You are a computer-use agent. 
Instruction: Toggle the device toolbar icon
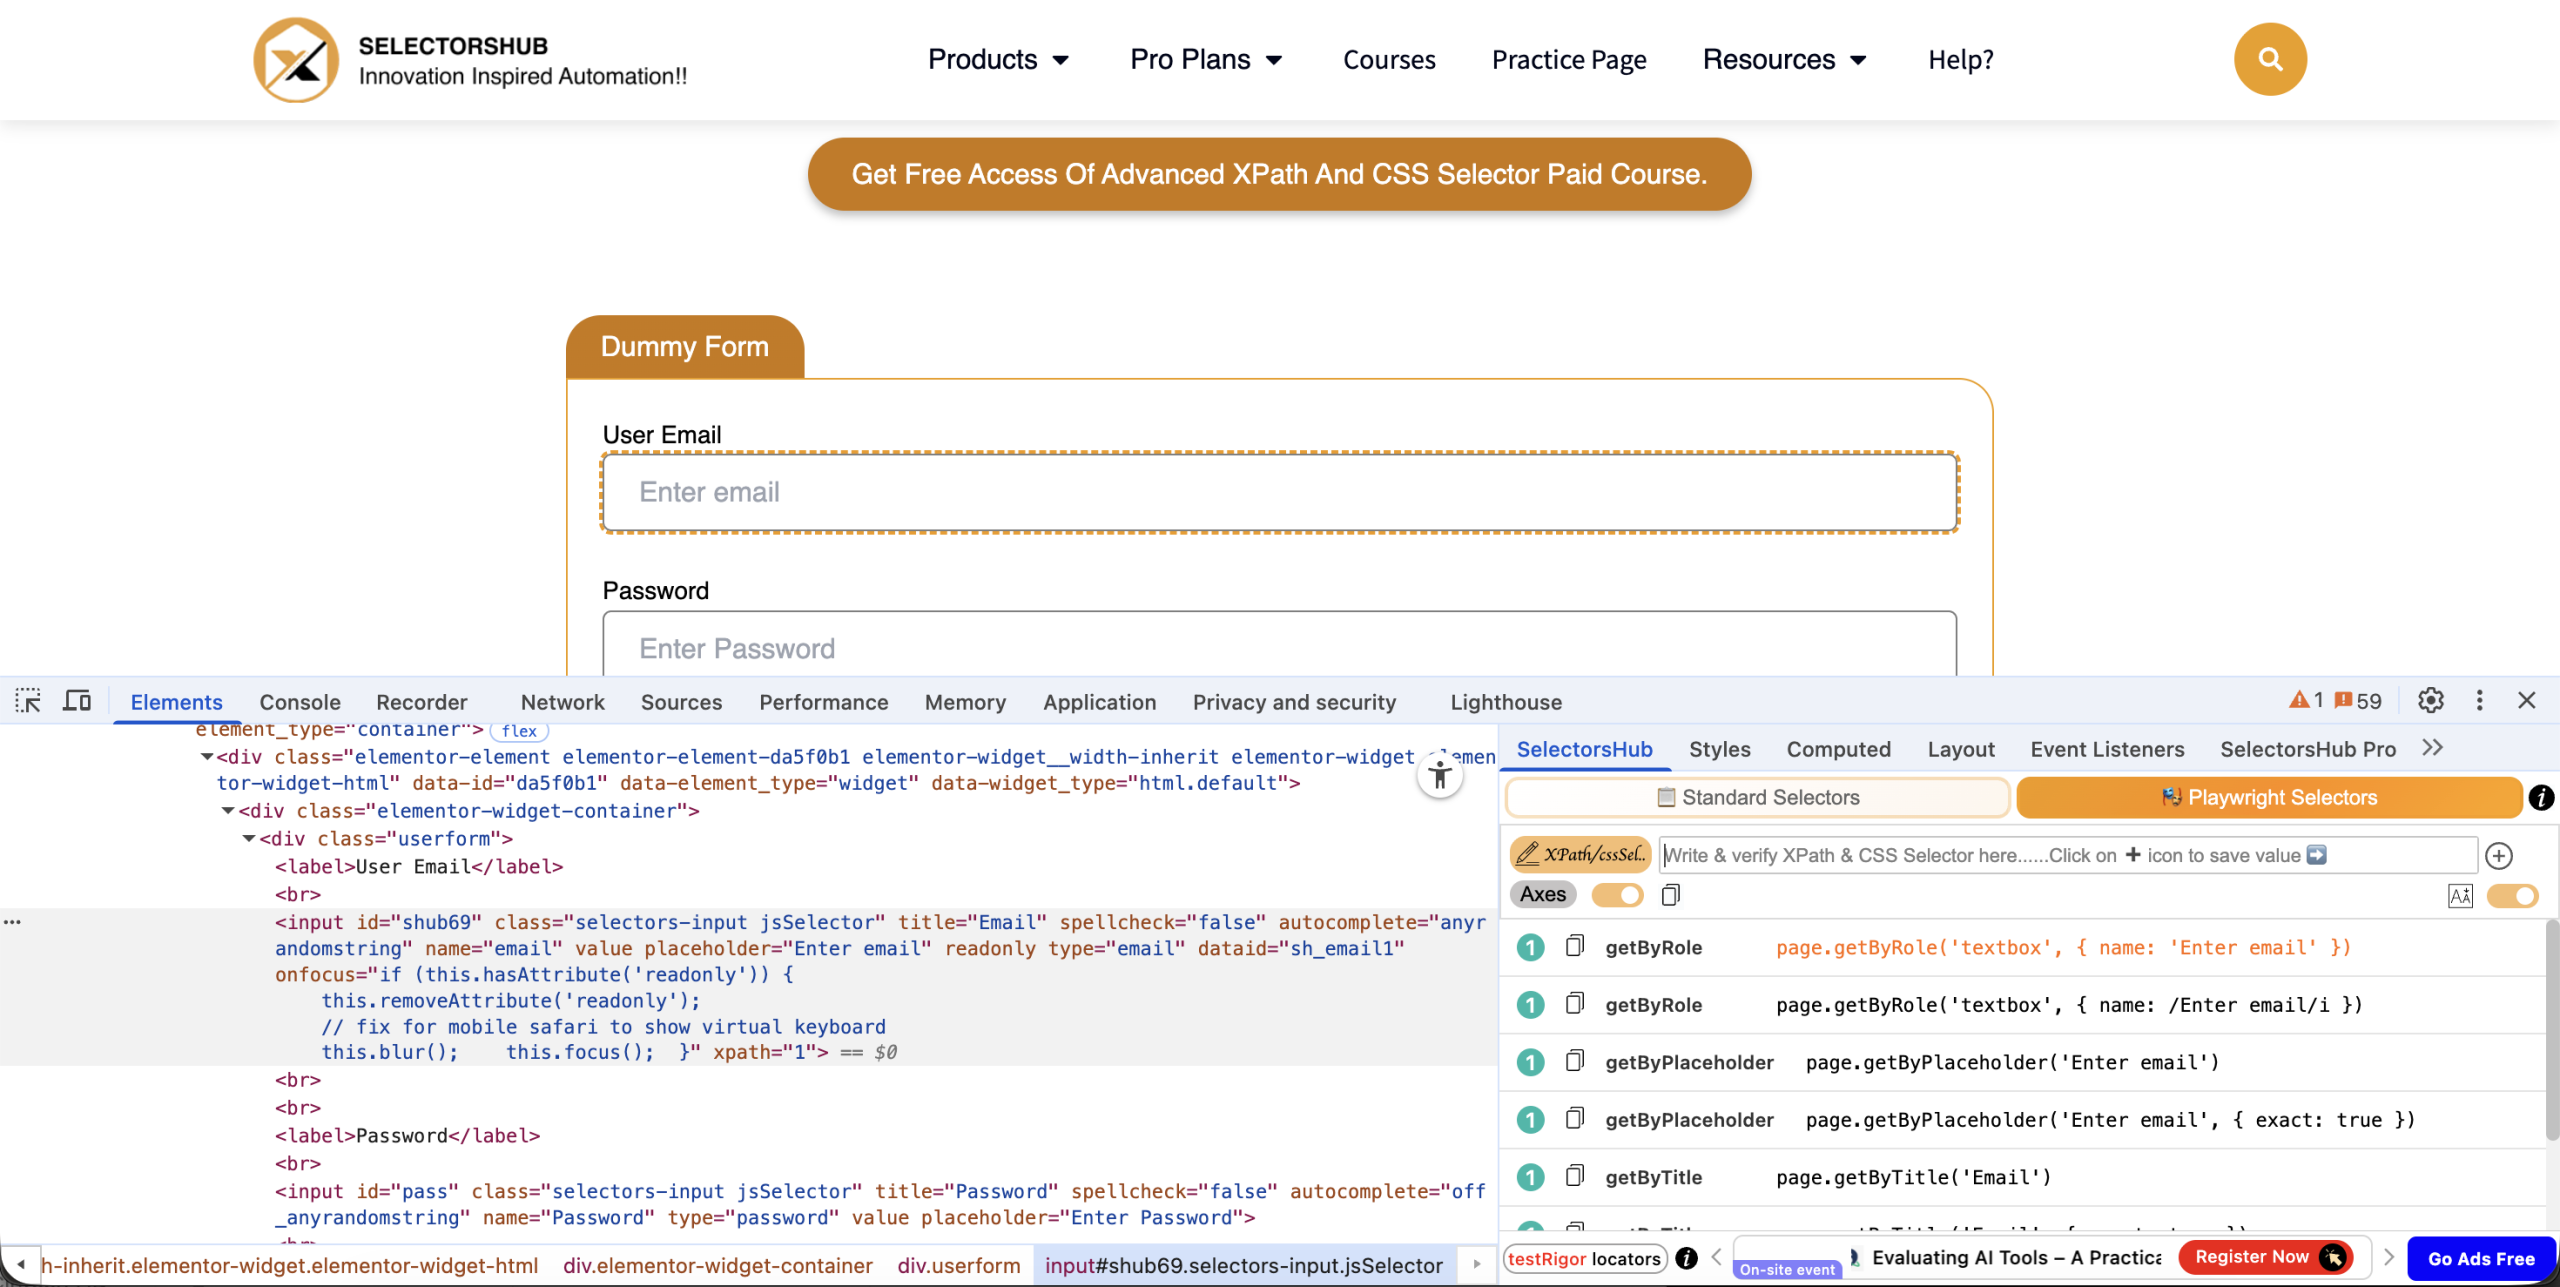pos(77,701)
